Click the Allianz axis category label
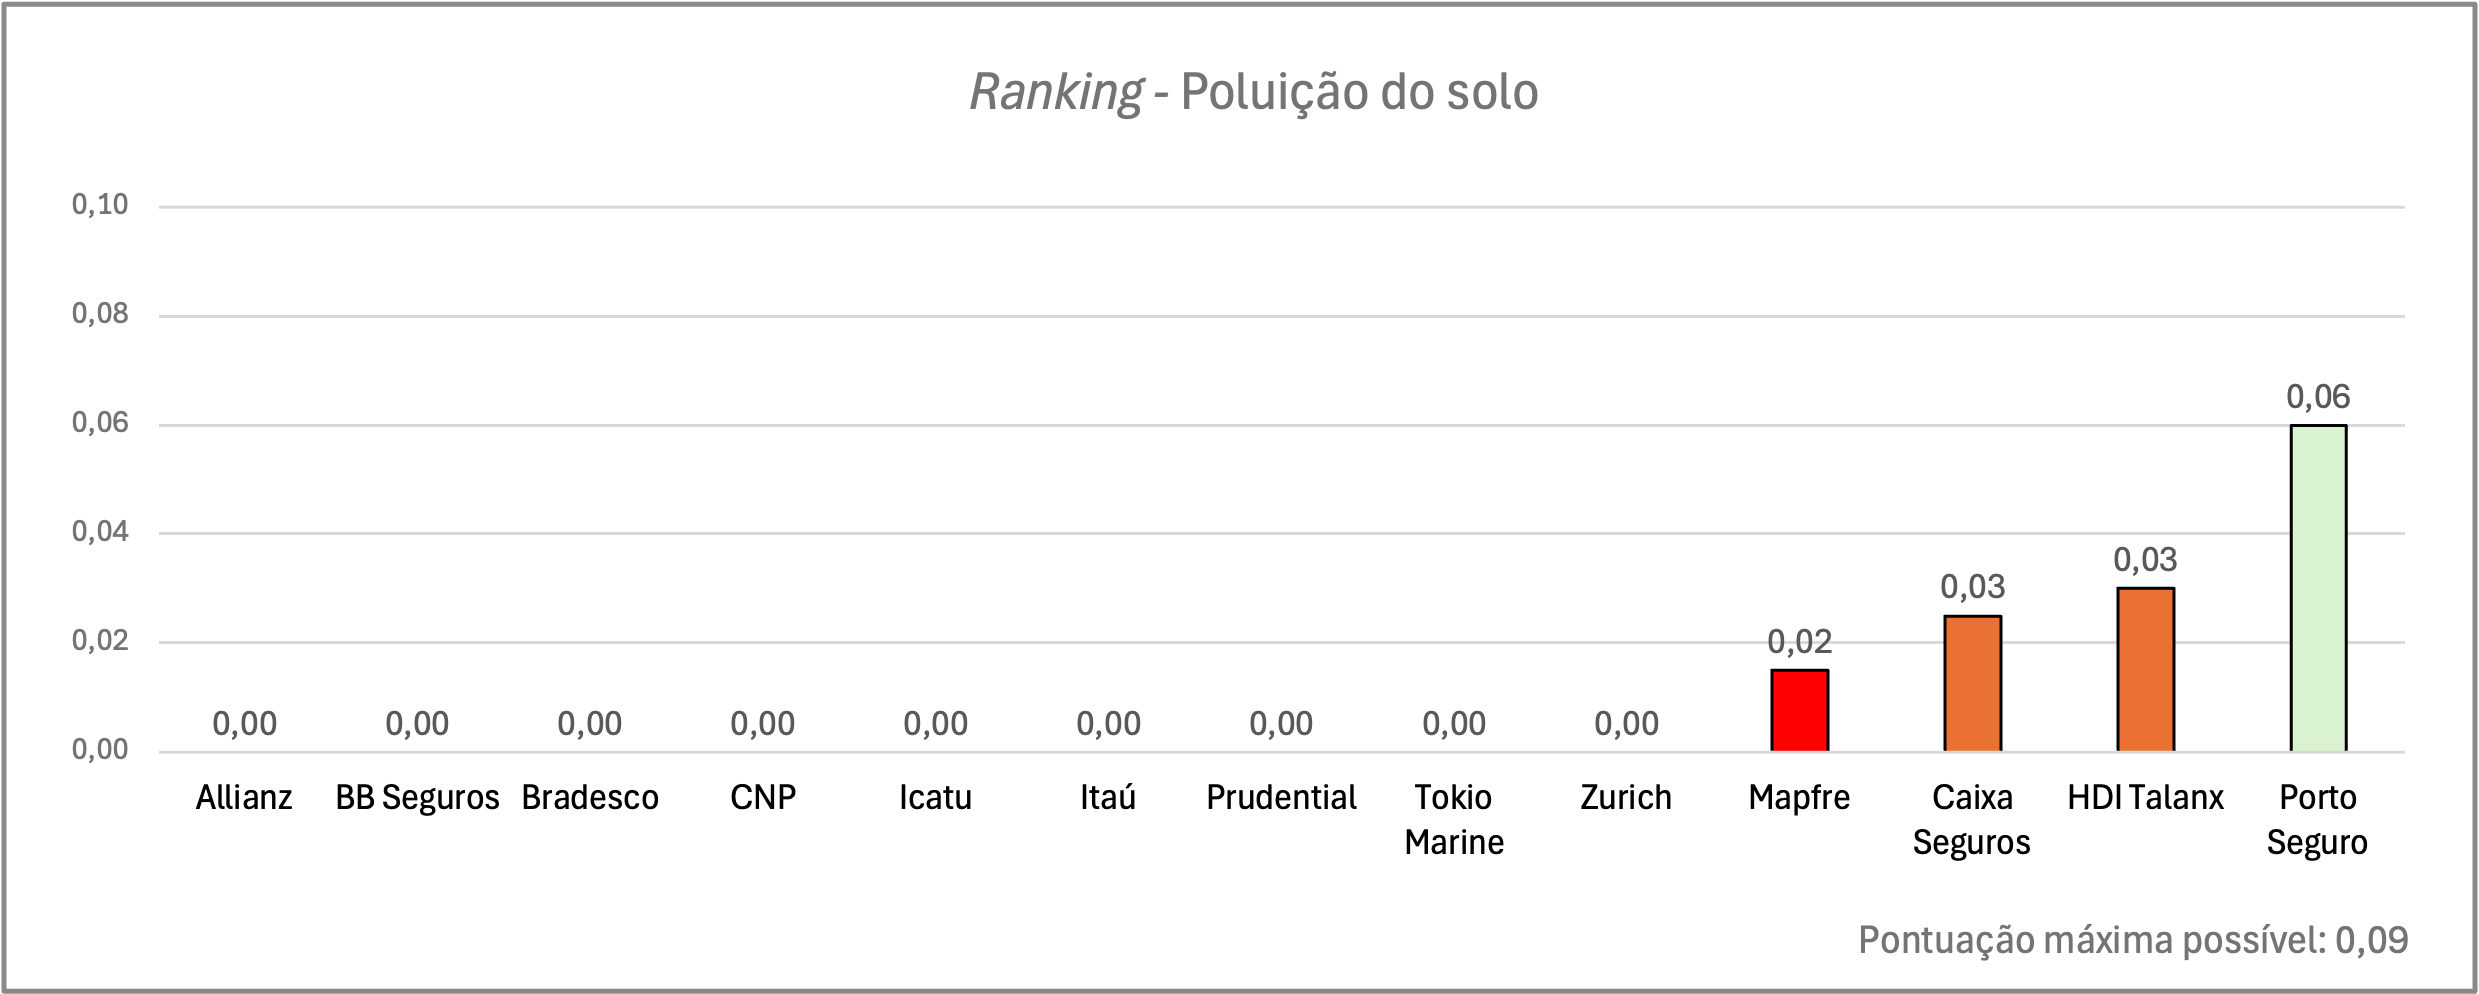The height and width of the screenshot is (994, 2479). tap(244, 798)
